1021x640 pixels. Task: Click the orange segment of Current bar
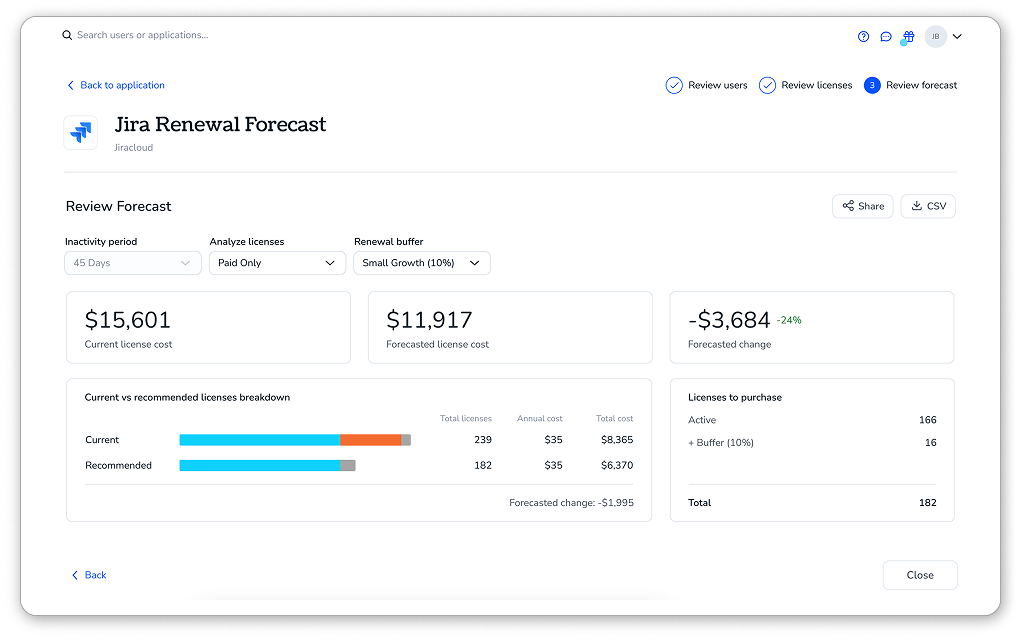point(370,440)
